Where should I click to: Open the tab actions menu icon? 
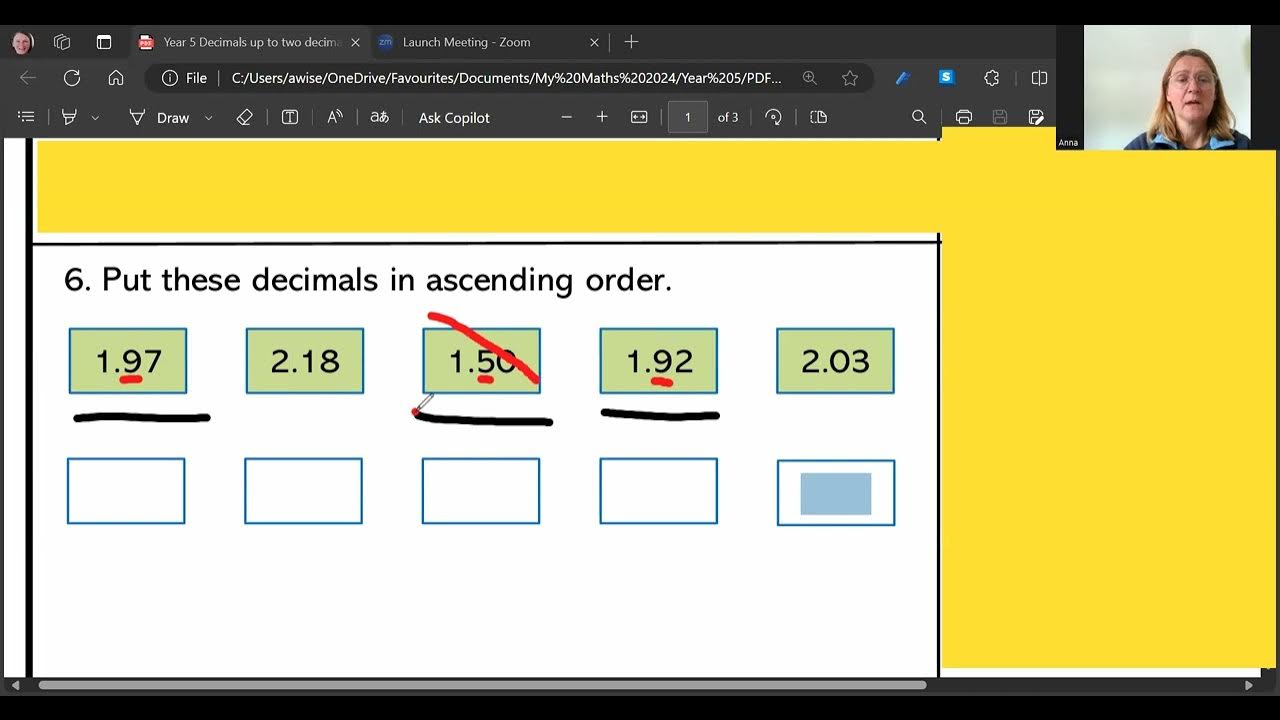104,42
